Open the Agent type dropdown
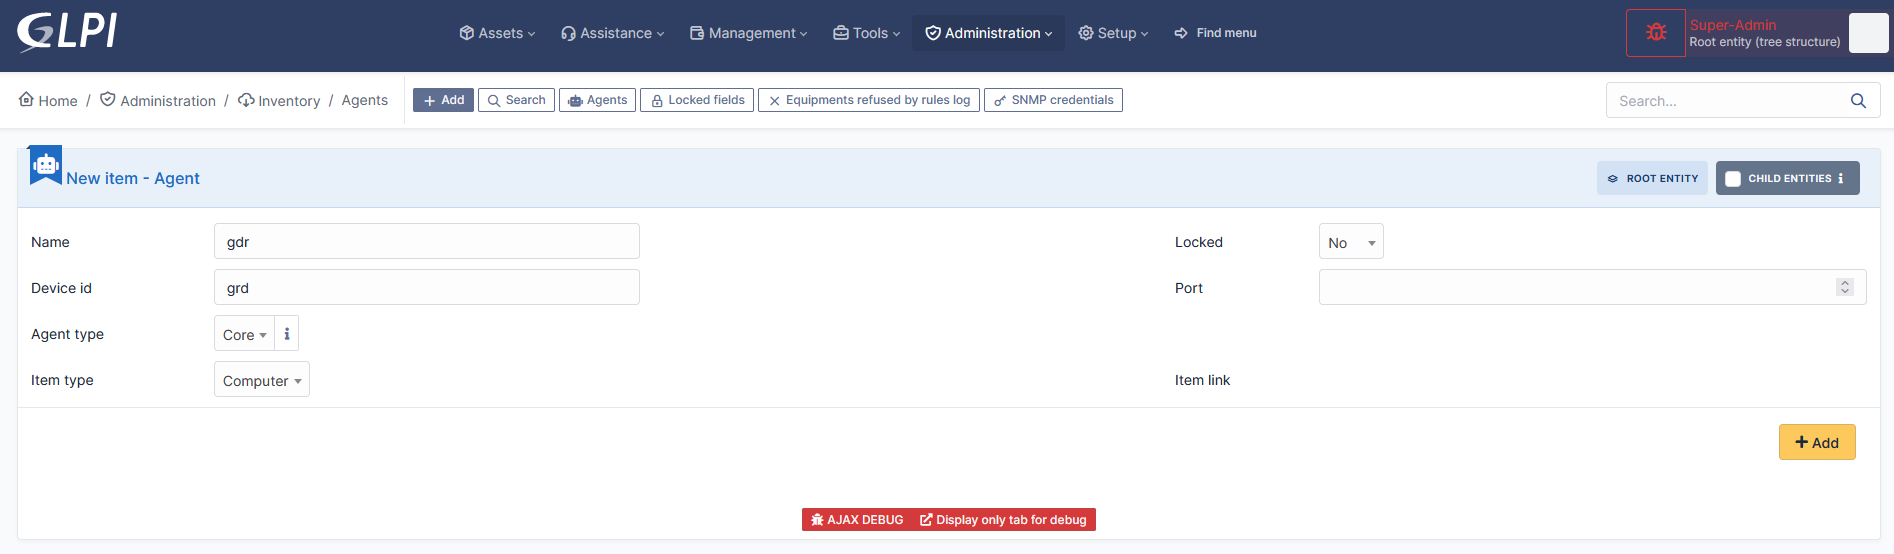Image resolution: width=1894 pixels, height=554 pixels. 244,334
